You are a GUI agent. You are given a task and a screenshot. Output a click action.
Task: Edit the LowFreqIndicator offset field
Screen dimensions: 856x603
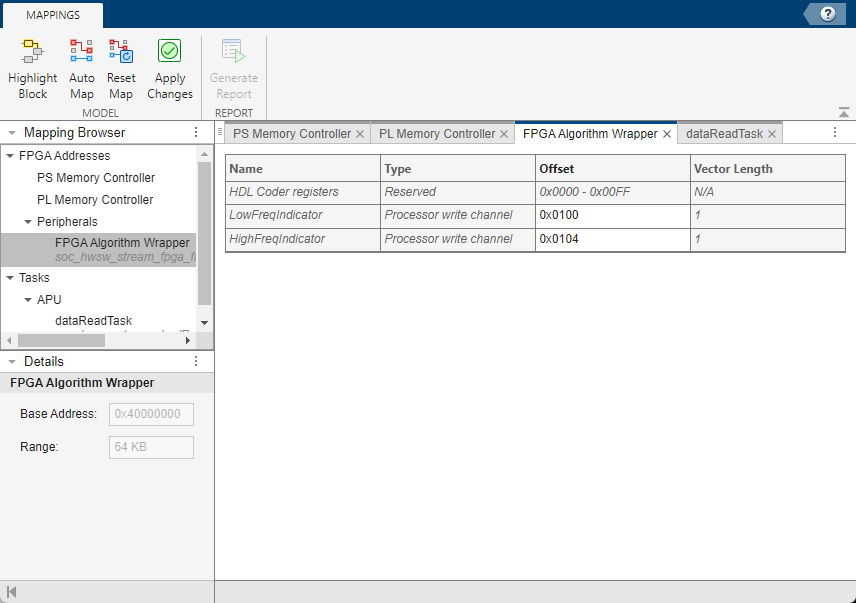(x=612, y=215)
